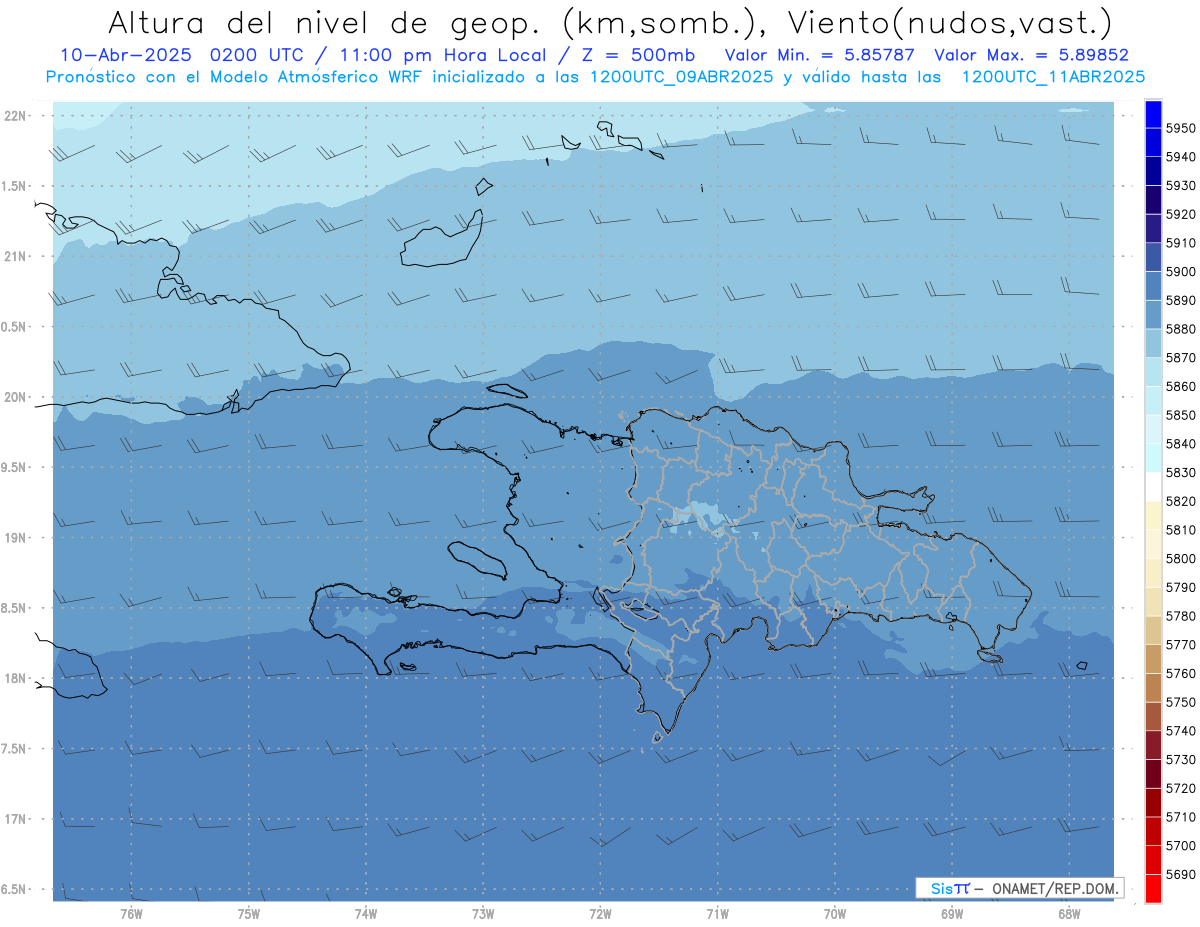The image size is (1200, 927).
Task: Click the 22N latitude label
Action: (15, 115)
